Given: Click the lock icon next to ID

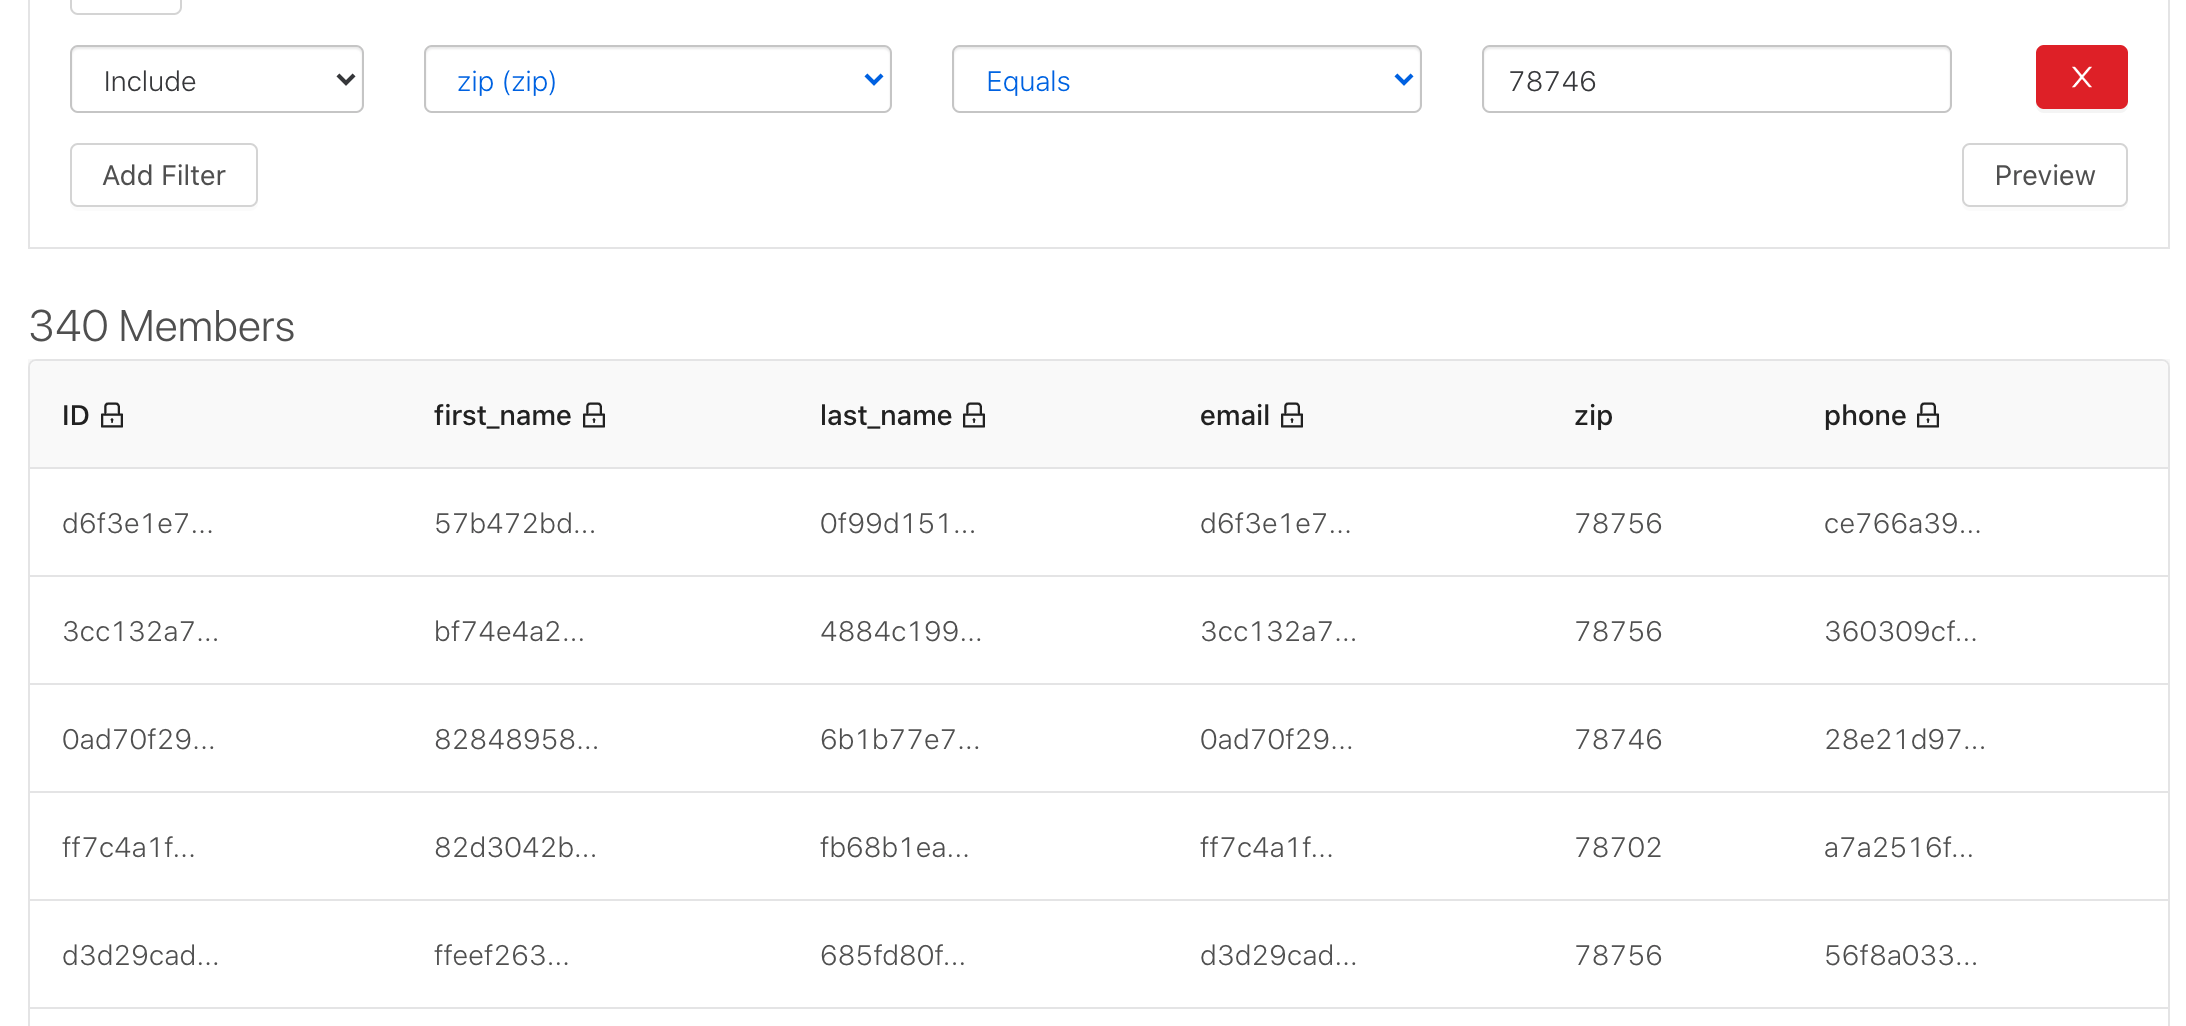Looking at the screenshot, I should click(x=112, y=415).
